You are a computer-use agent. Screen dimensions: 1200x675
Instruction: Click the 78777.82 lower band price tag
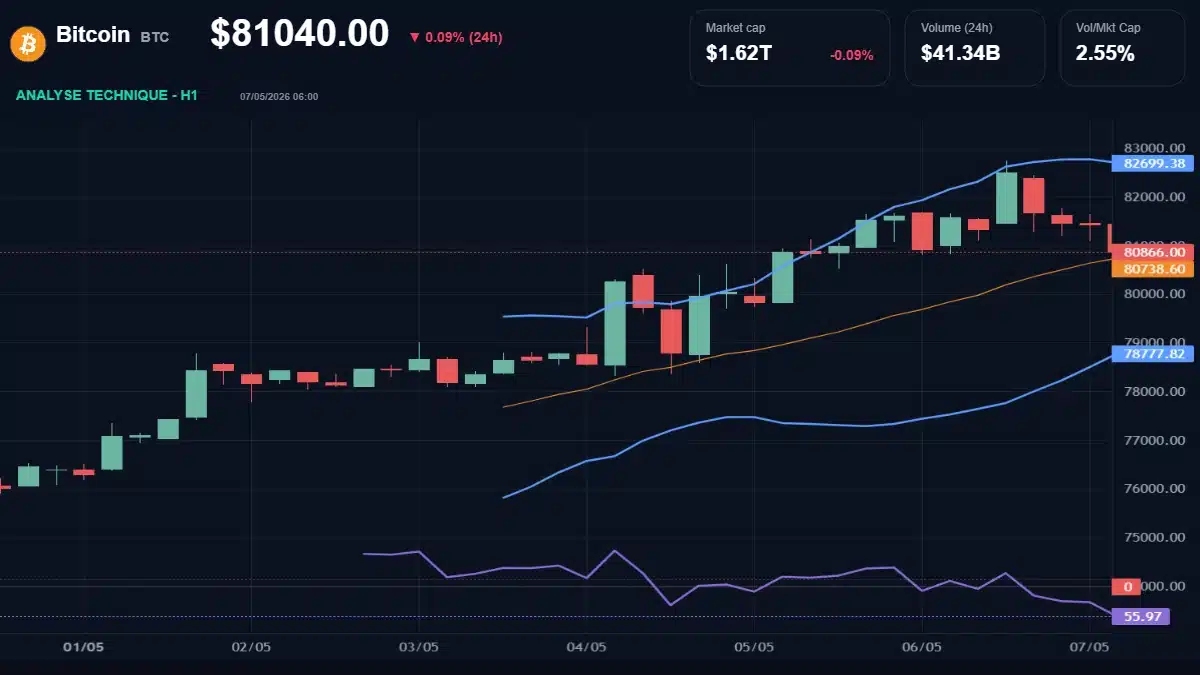point(1153,353)
